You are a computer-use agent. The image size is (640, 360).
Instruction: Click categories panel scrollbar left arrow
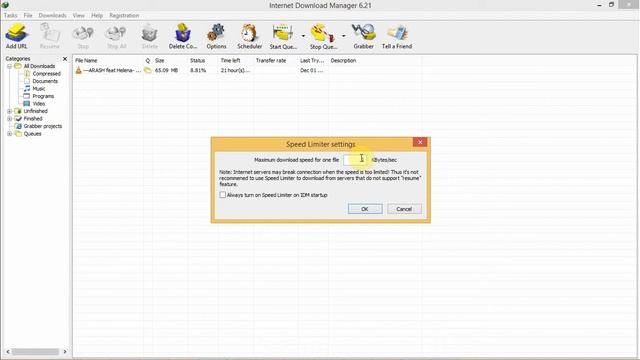pos(8,351)
